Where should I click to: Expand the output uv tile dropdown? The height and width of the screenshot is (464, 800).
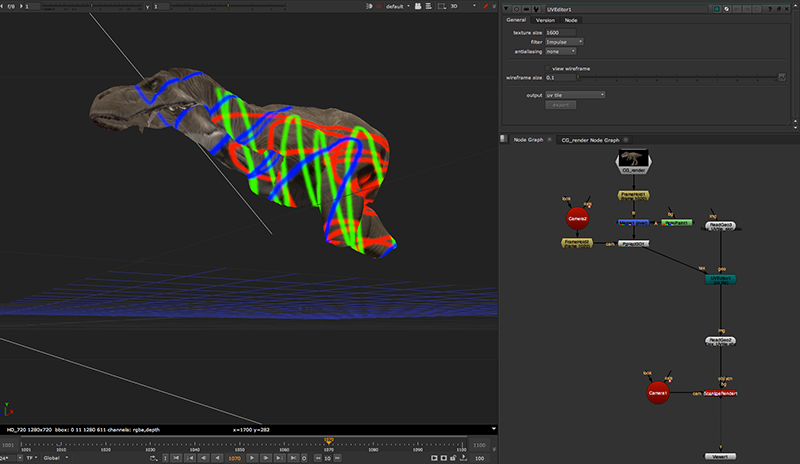click(x=575, y=95)
